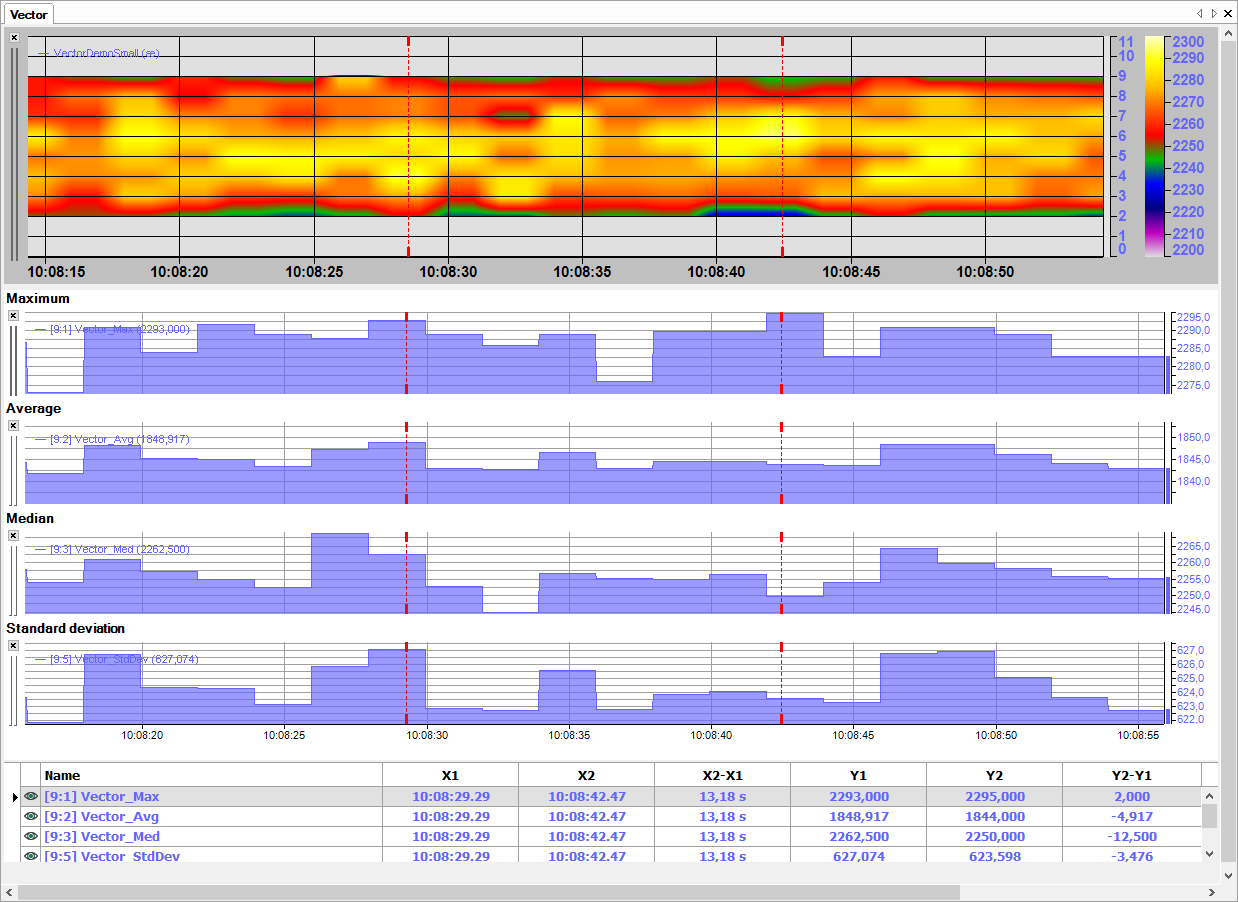Click the Name column header
The height and width of the screenshot is (902, 1238).
(62, 775)
